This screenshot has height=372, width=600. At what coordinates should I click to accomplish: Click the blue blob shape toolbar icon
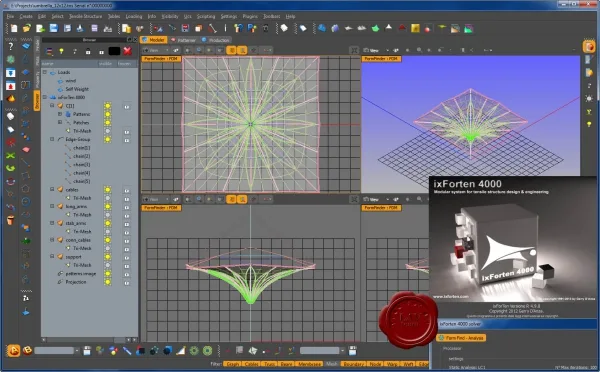click(x=322, y=28)
